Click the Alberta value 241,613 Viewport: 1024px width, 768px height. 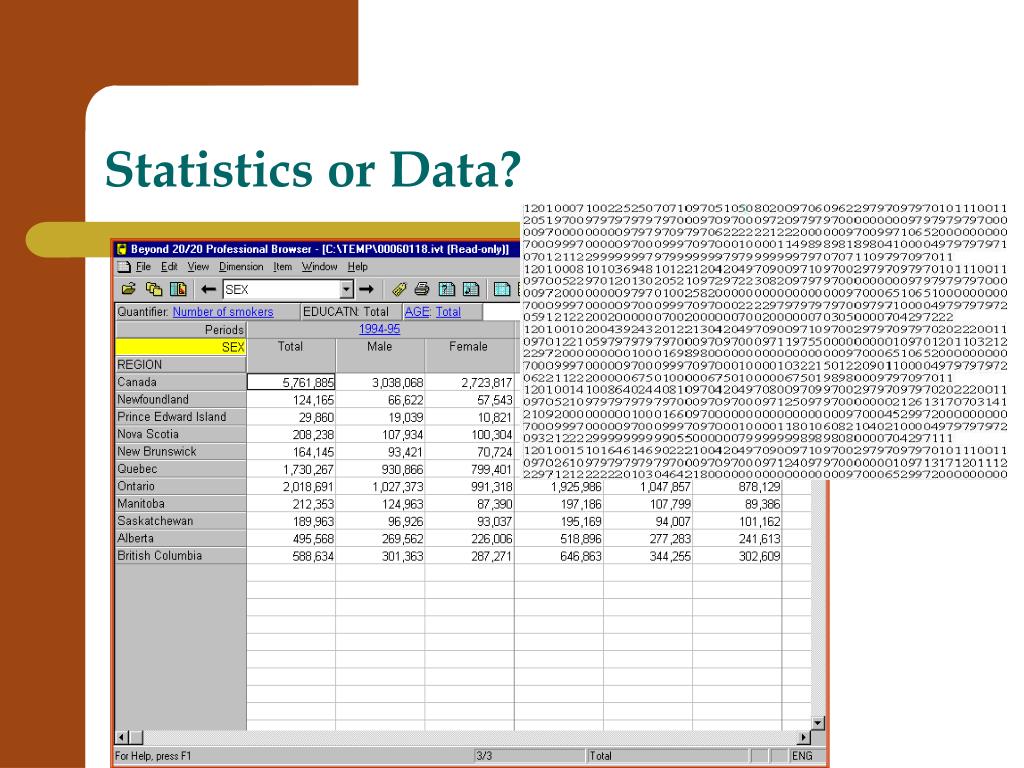point(737,539)
